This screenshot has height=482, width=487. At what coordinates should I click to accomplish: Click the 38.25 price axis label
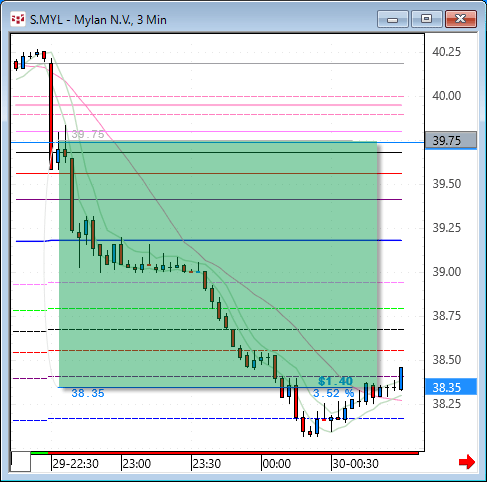pos(447,404)
